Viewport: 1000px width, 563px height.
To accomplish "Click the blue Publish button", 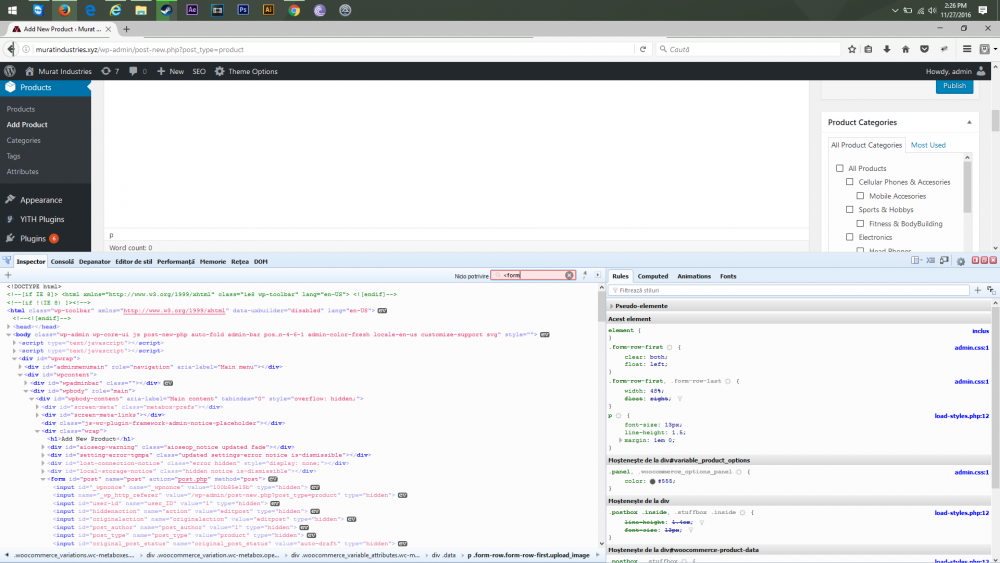I will (x=954, y=85).
